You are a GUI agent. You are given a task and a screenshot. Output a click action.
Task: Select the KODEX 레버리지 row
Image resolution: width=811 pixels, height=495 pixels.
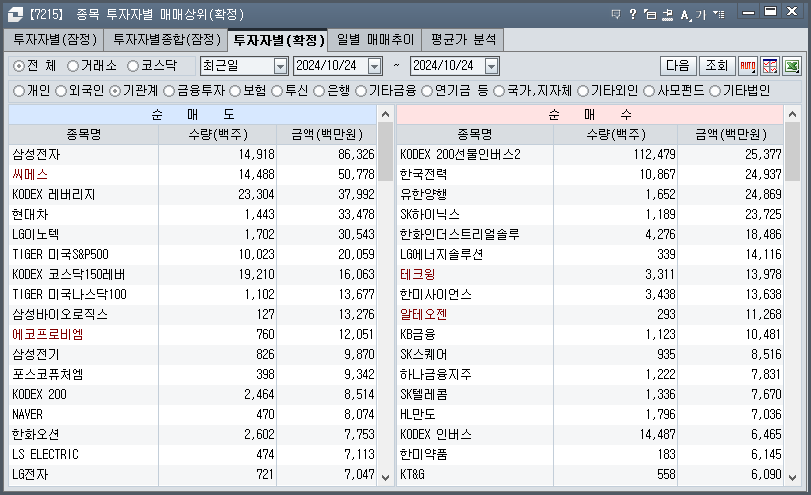(192, 194)
